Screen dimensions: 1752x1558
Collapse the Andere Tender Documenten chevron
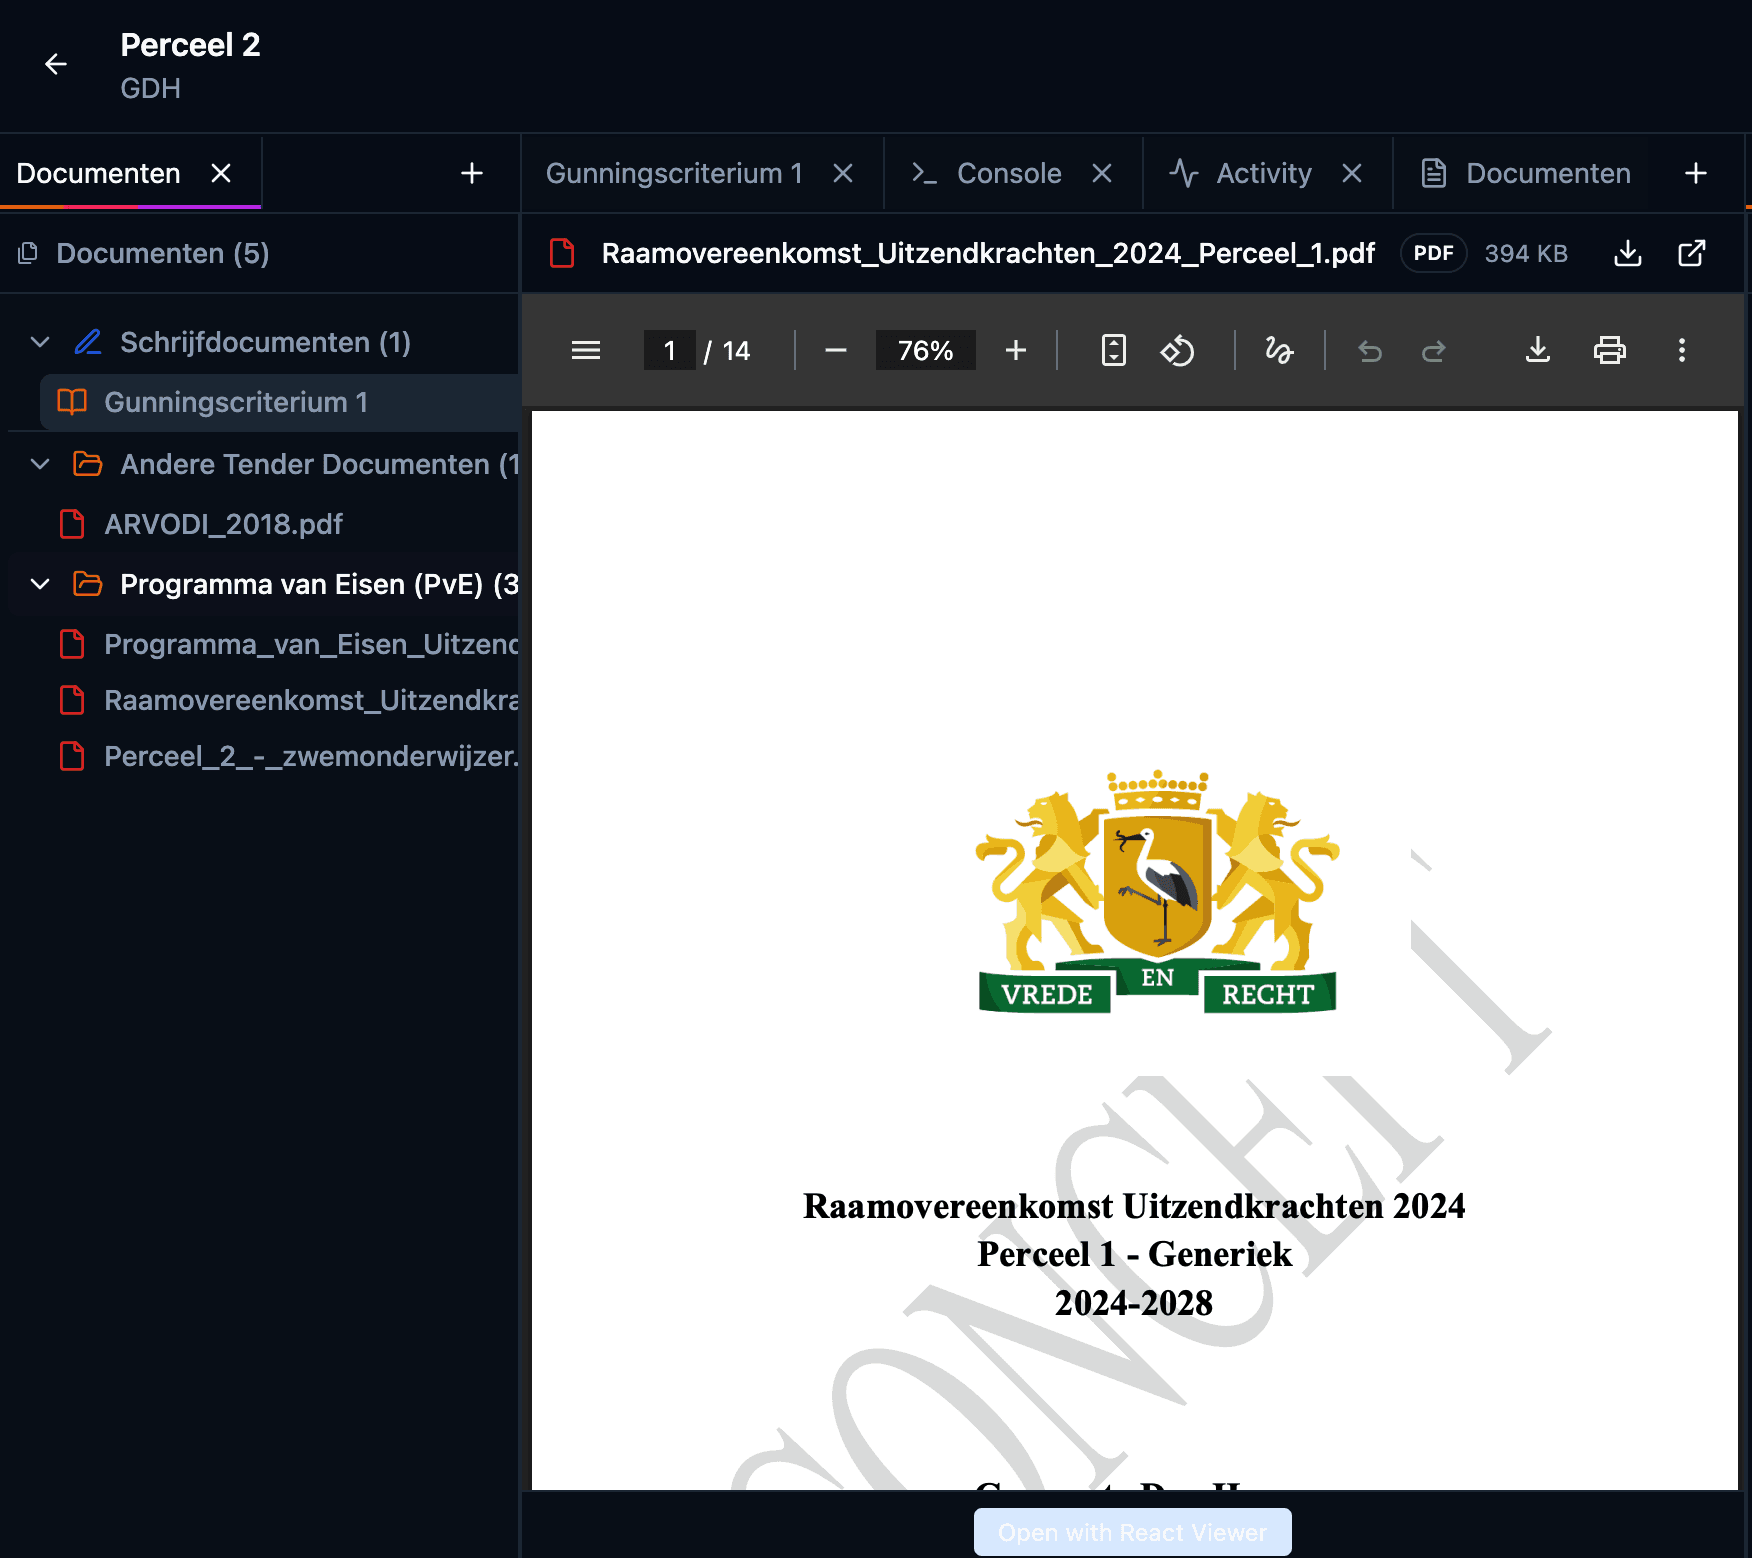point(40,464)
